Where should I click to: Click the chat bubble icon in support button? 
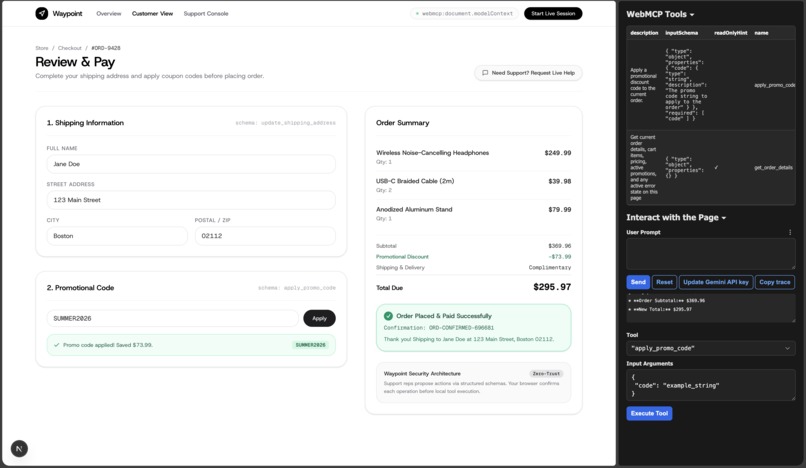(x=485, y=73)
